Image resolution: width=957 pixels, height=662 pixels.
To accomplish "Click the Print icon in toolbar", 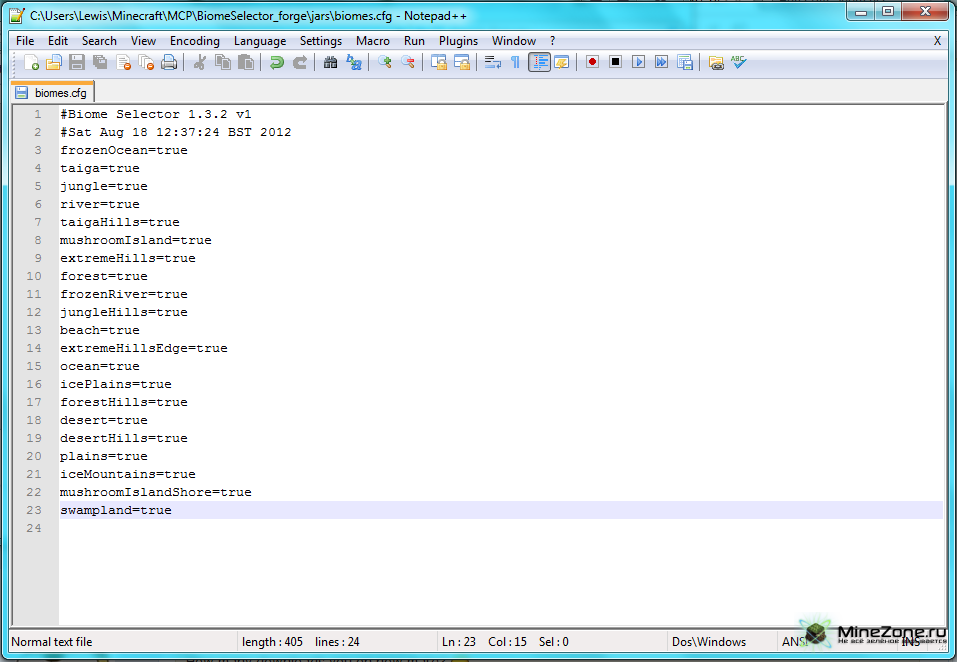I will pyautogui.click(x=169, y=63).
